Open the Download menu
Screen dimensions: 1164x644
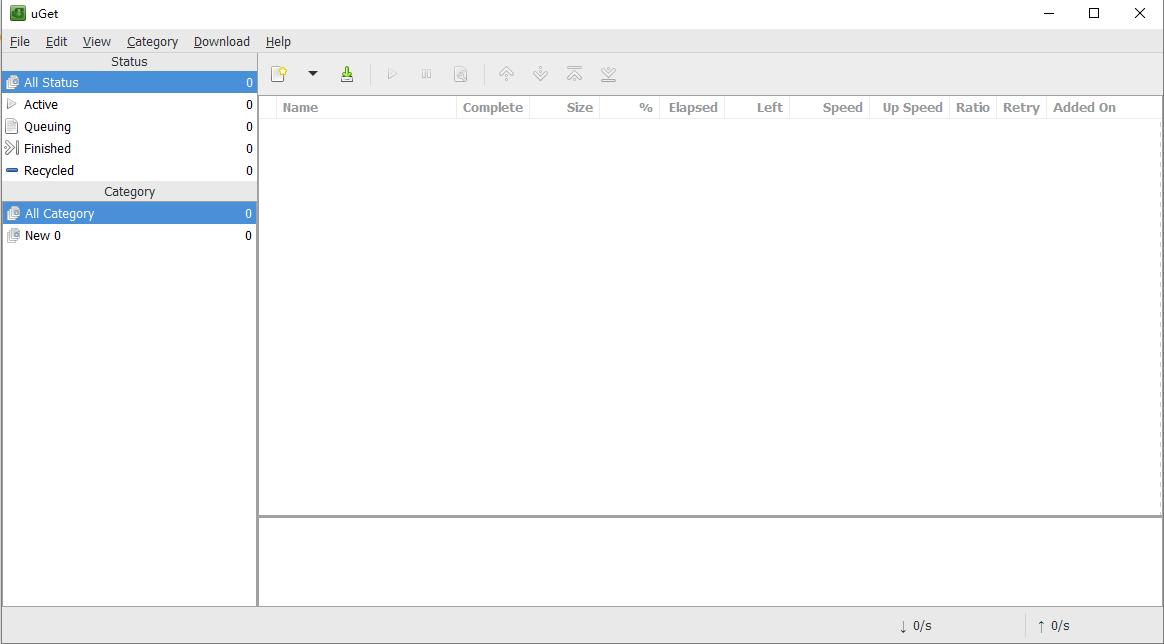click(x=221, y=41)
